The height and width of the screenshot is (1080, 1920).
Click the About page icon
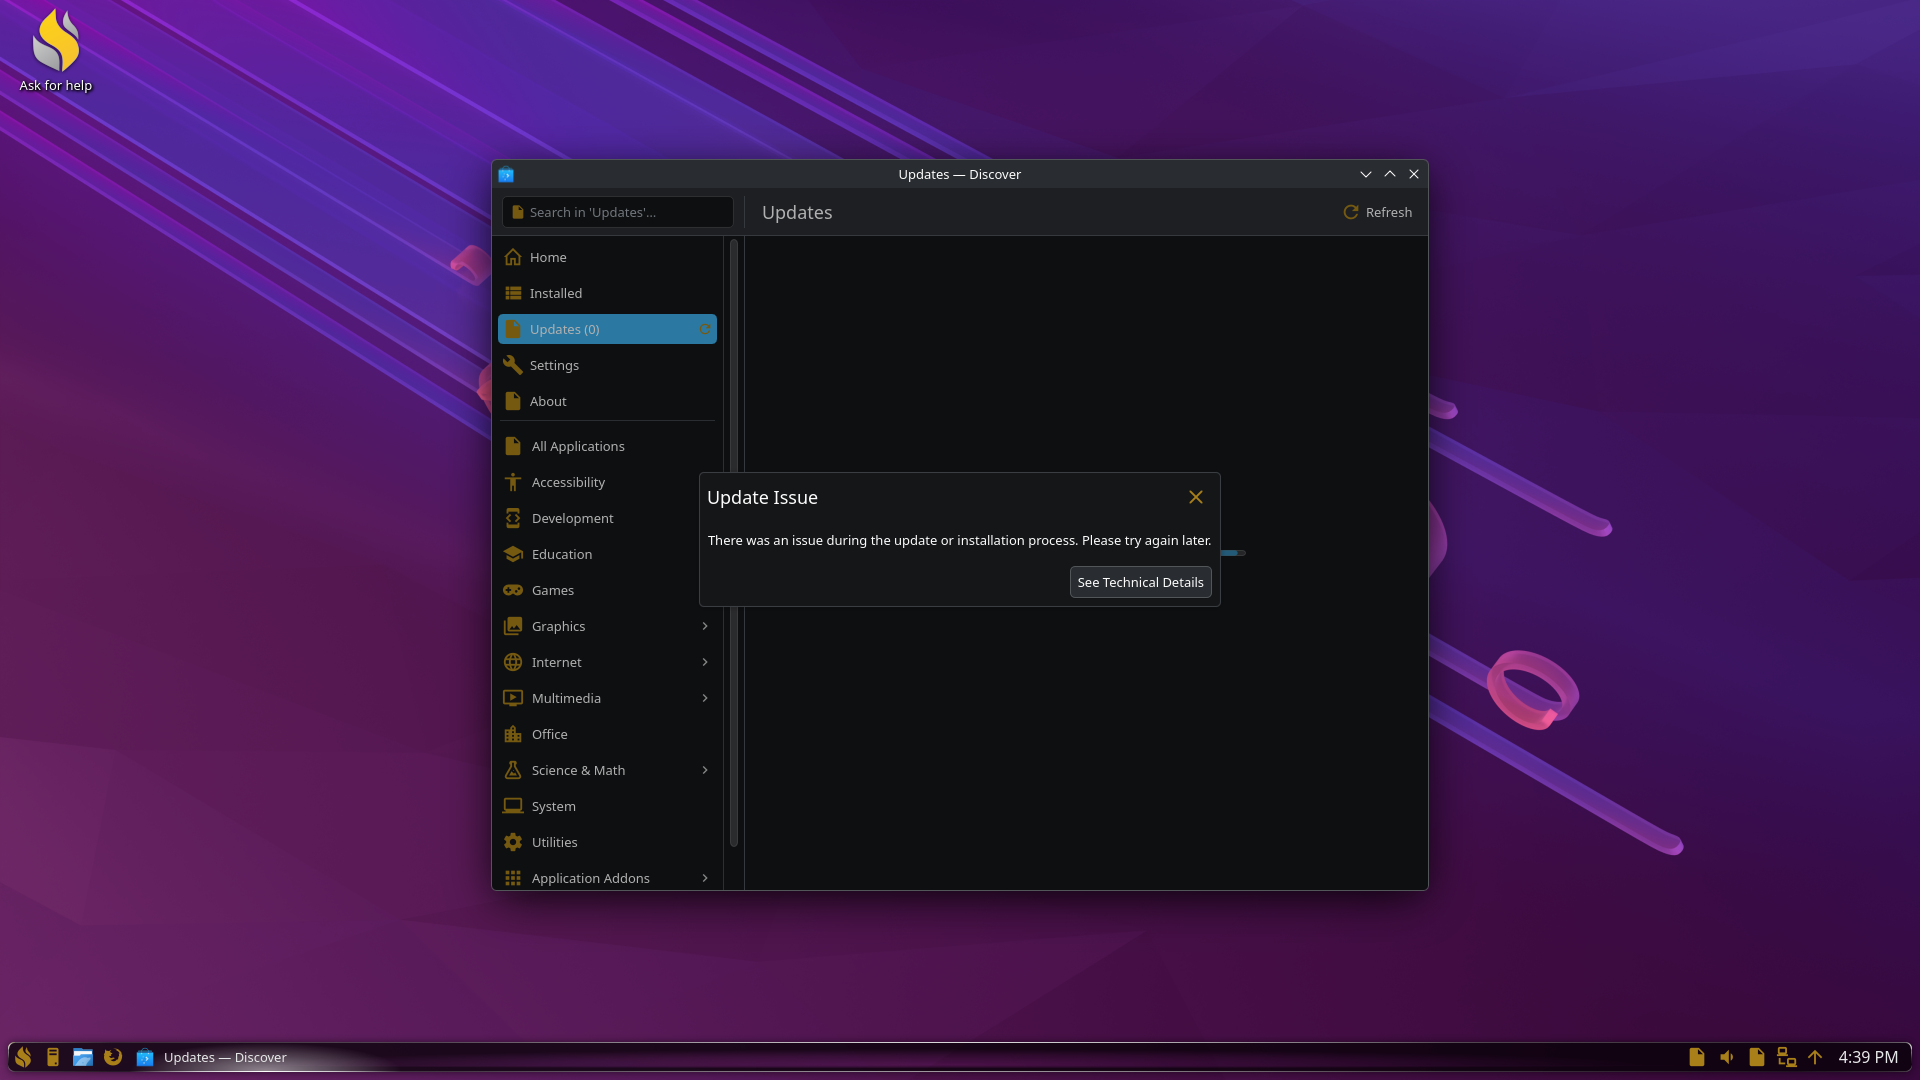click(513, 401)
